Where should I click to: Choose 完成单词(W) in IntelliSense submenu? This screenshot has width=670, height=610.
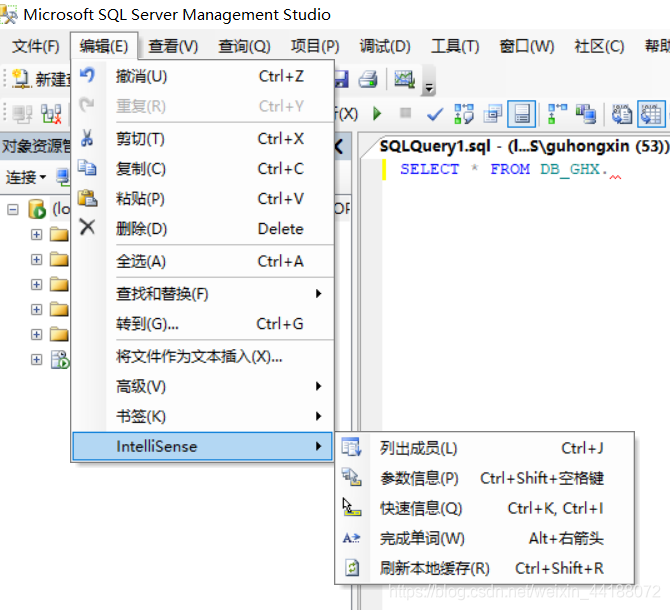tap(485, 538)
